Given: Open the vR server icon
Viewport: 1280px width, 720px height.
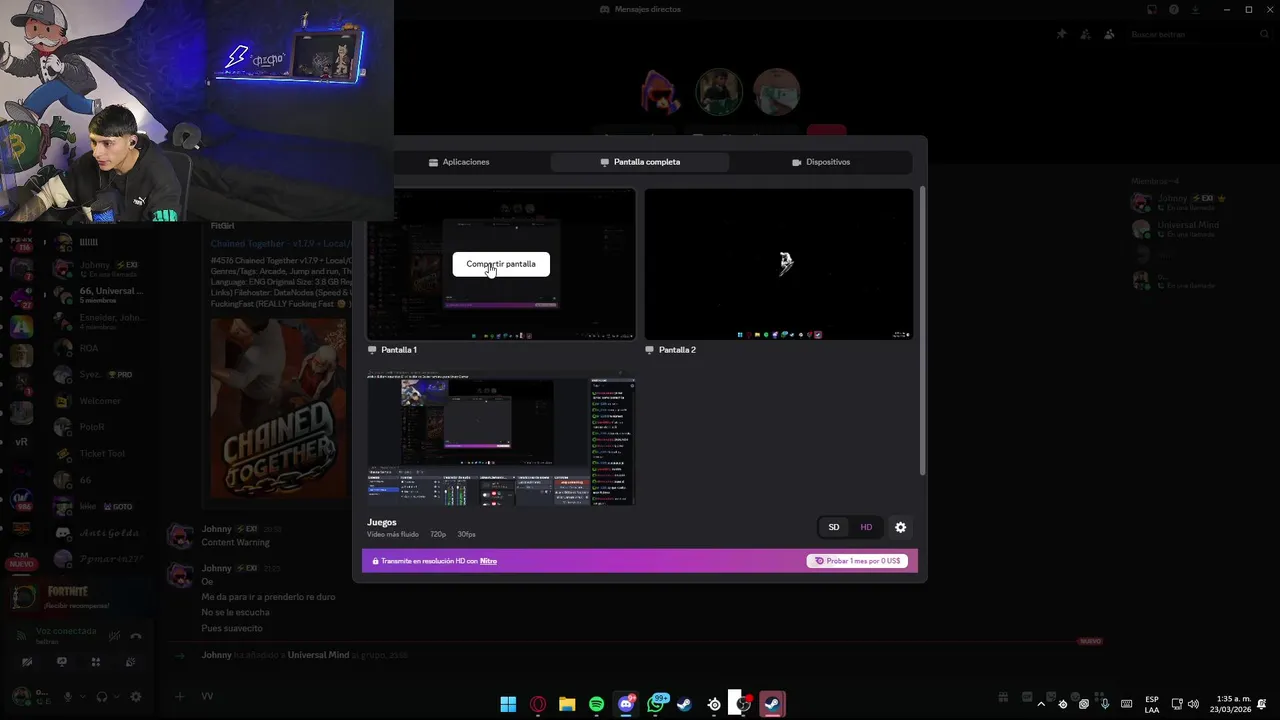Looking at the screenshot, I should coord(21,441).
